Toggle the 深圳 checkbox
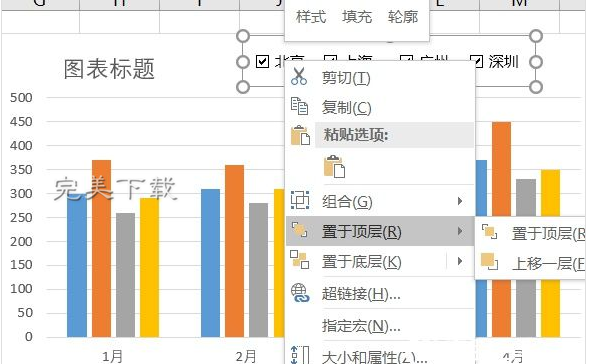This screenshot has height=364, width=589. (x=477, y=61)
